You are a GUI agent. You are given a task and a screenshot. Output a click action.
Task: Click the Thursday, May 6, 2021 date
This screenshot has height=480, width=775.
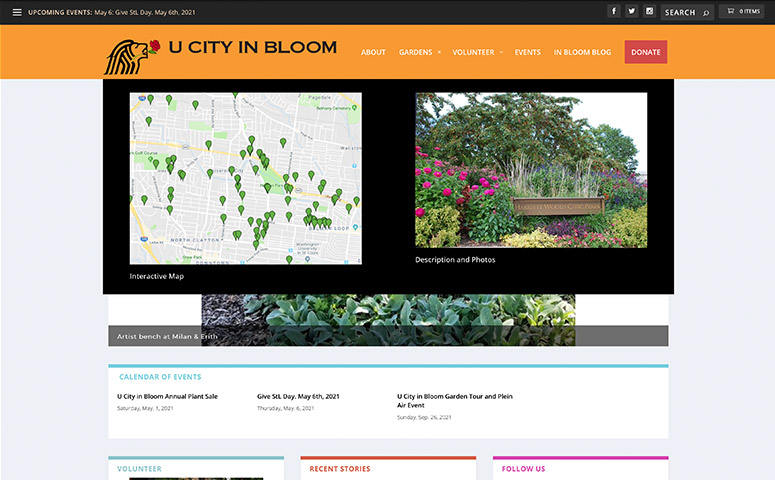point(285,408)
